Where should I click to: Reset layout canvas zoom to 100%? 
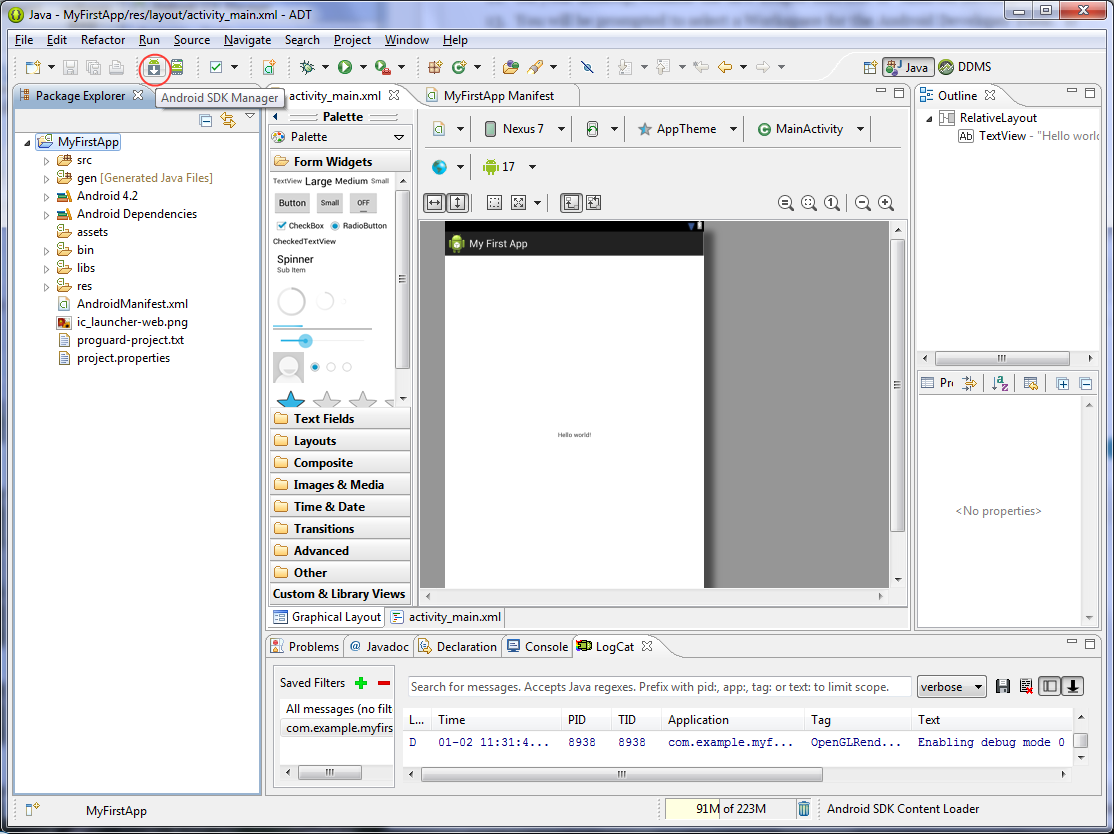tap(832, 203)
